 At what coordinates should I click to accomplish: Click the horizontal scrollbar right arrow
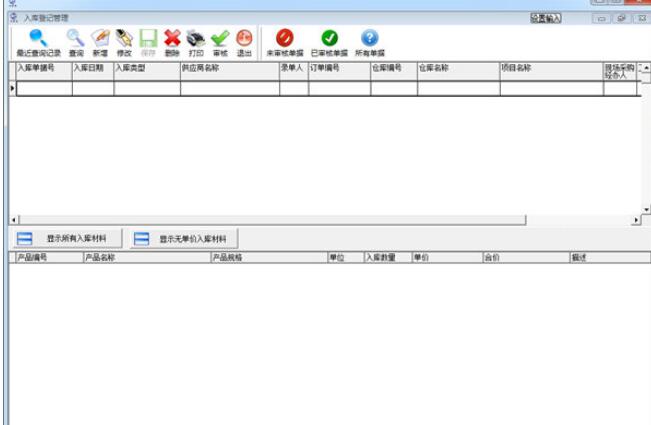(x=636, y=220)
